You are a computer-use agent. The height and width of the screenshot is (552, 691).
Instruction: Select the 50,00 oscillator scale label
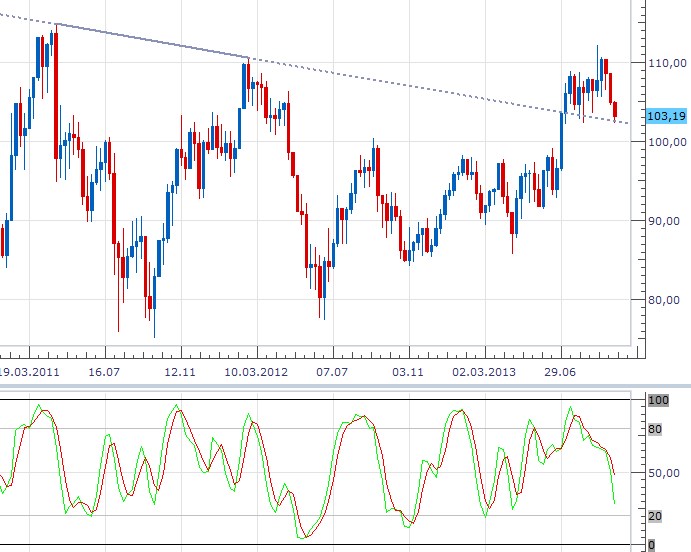coord(663,473)
